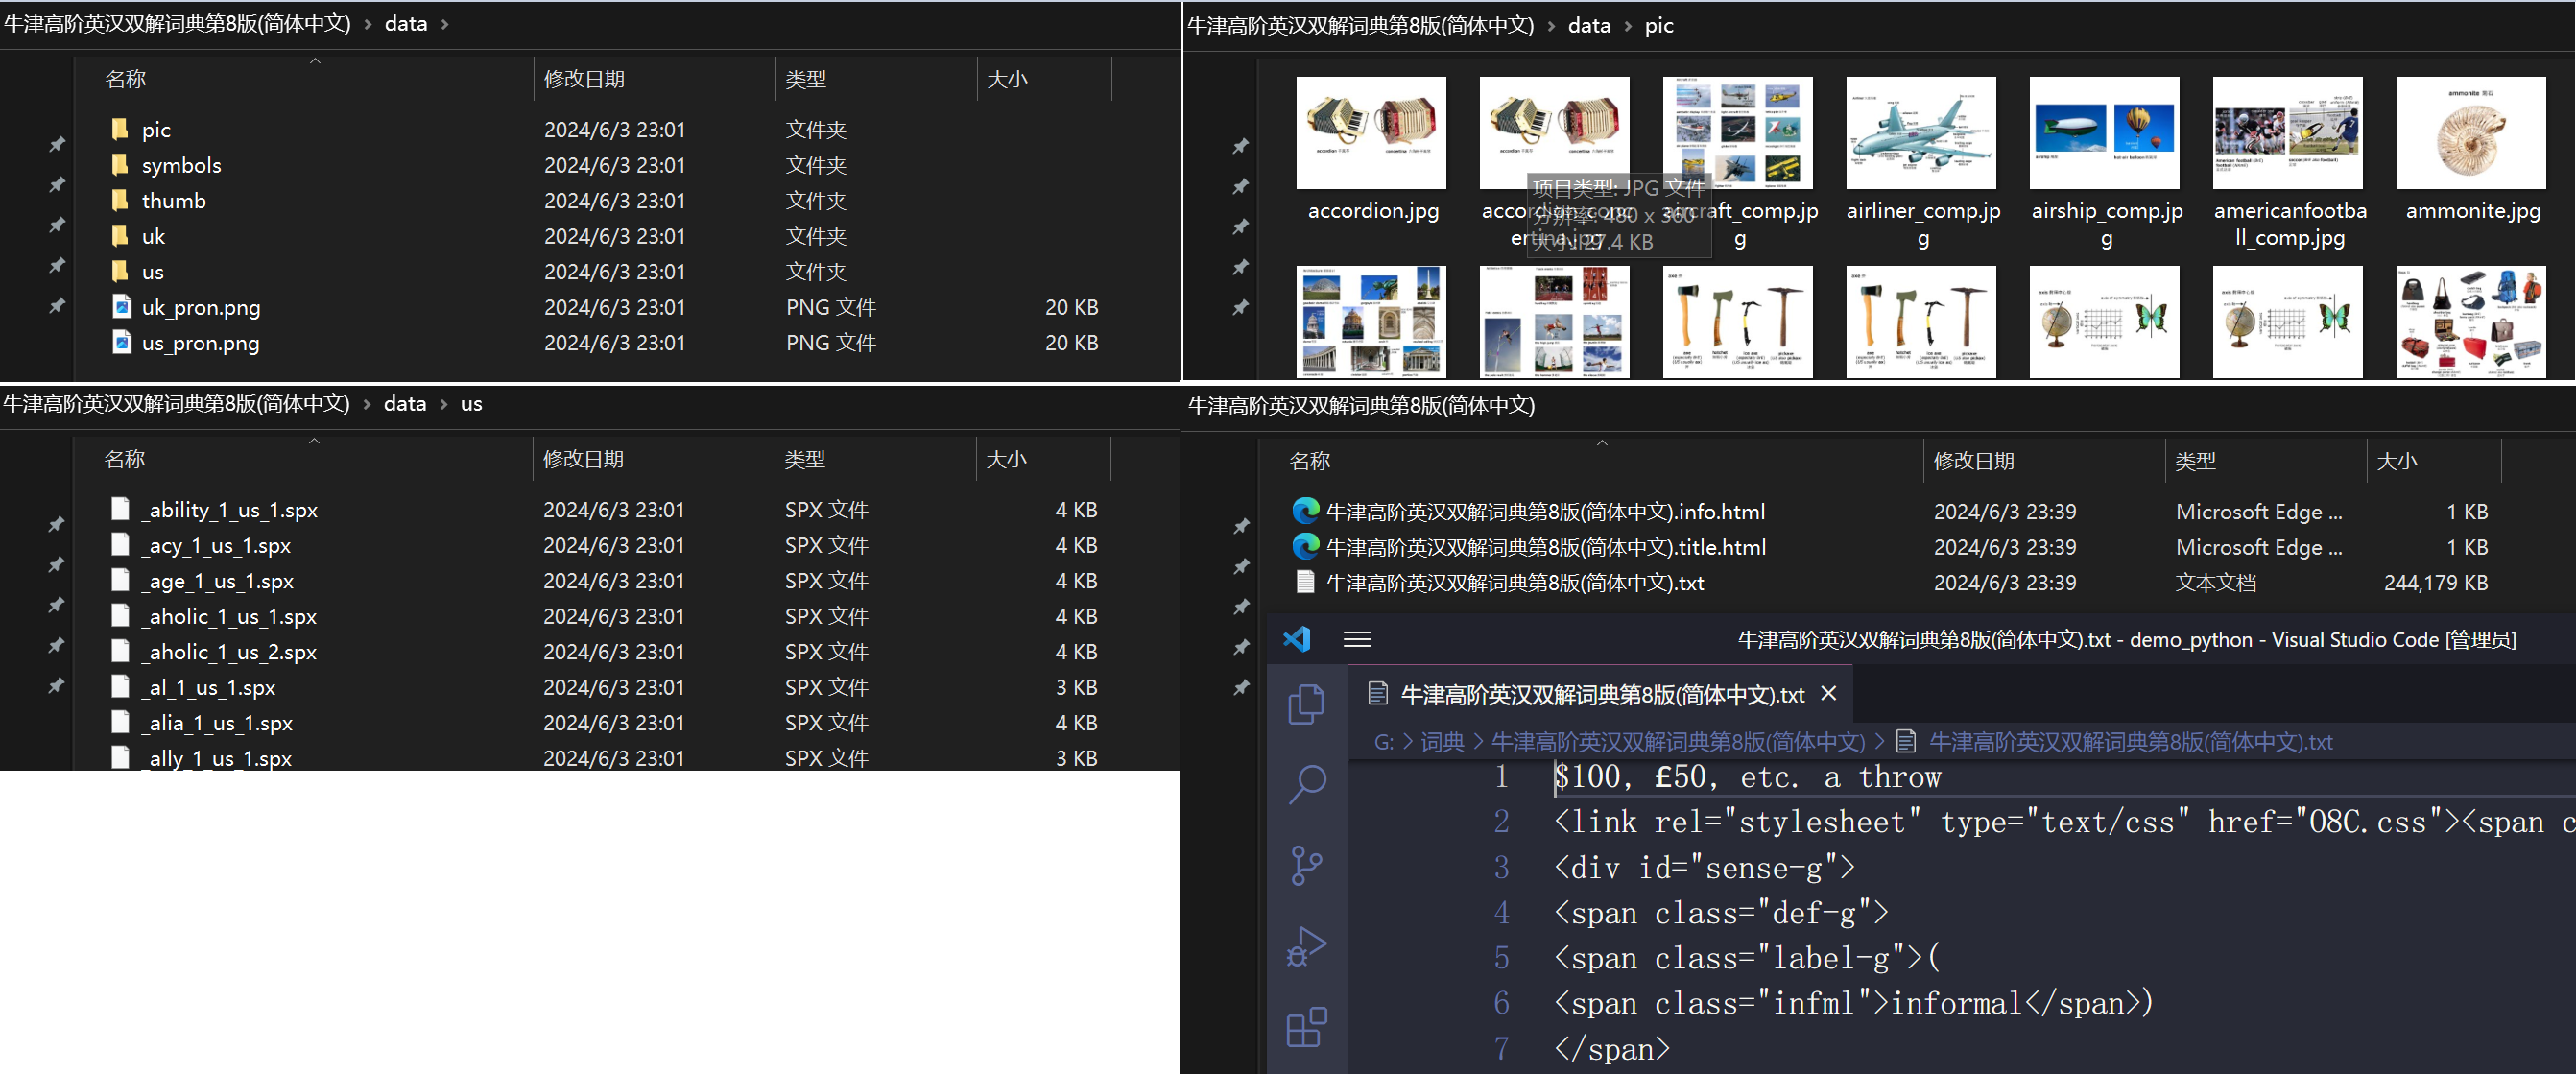This screenshot has height=1074, width=2576.
Task: Select the uk_pron.png file
Action: [200, 308]
